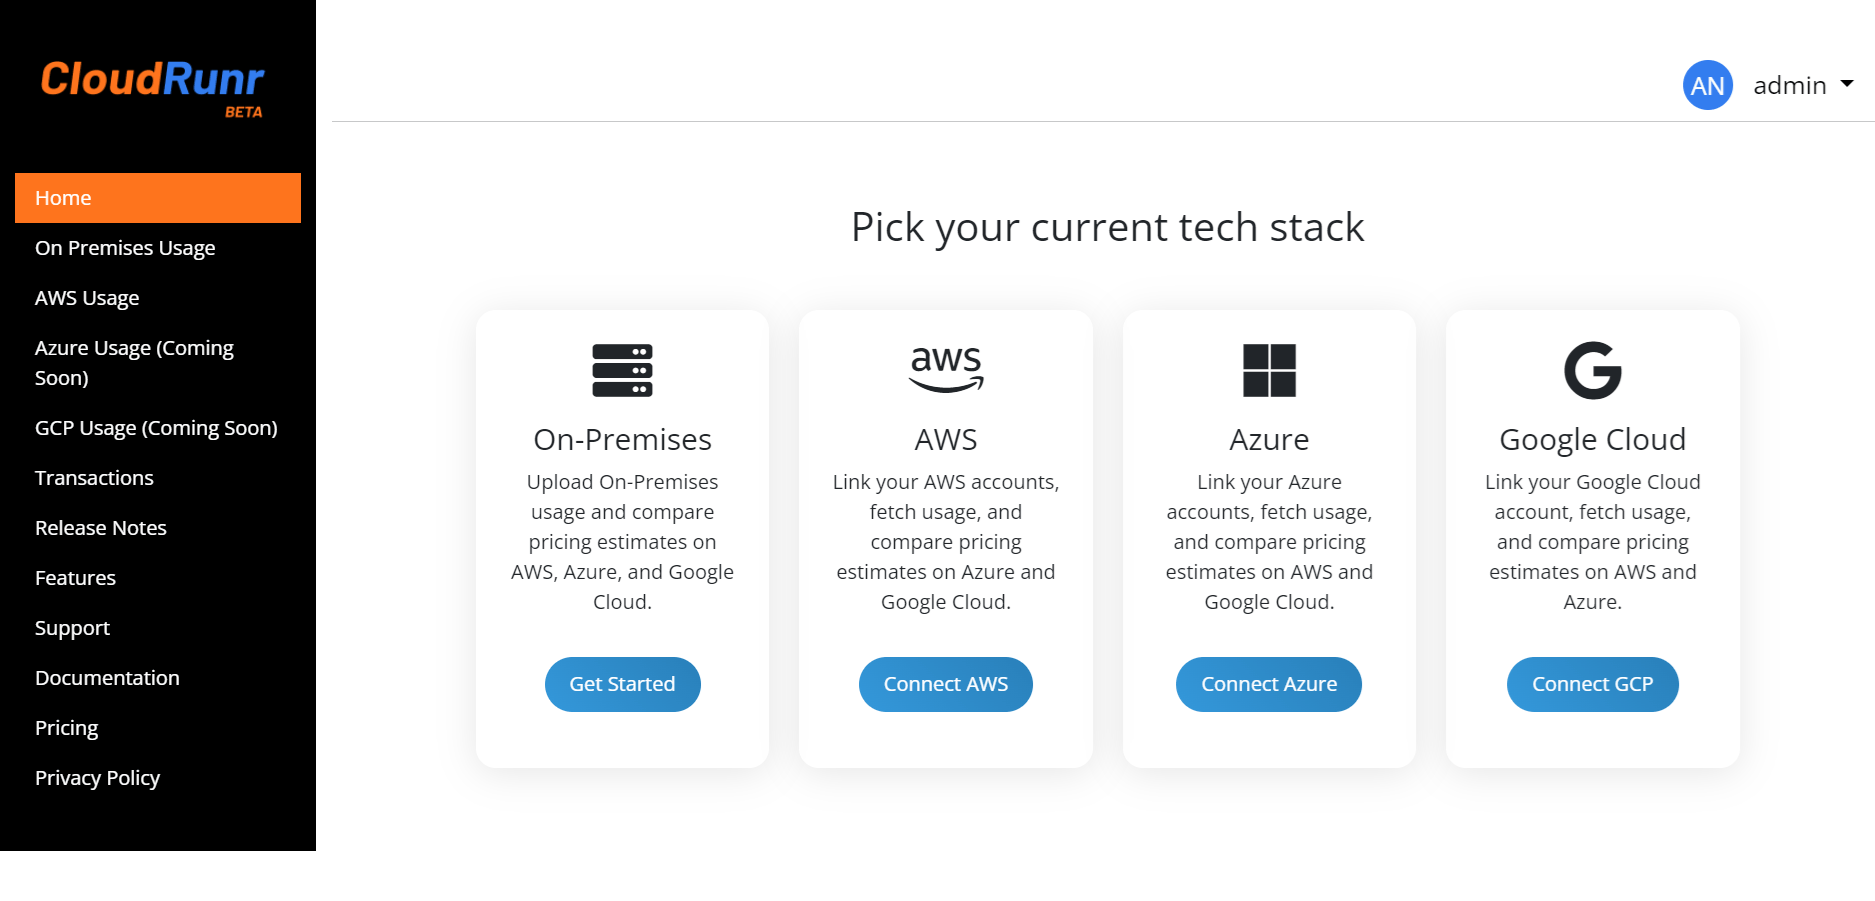Click the AN user avatar icon

point(1707,86)
